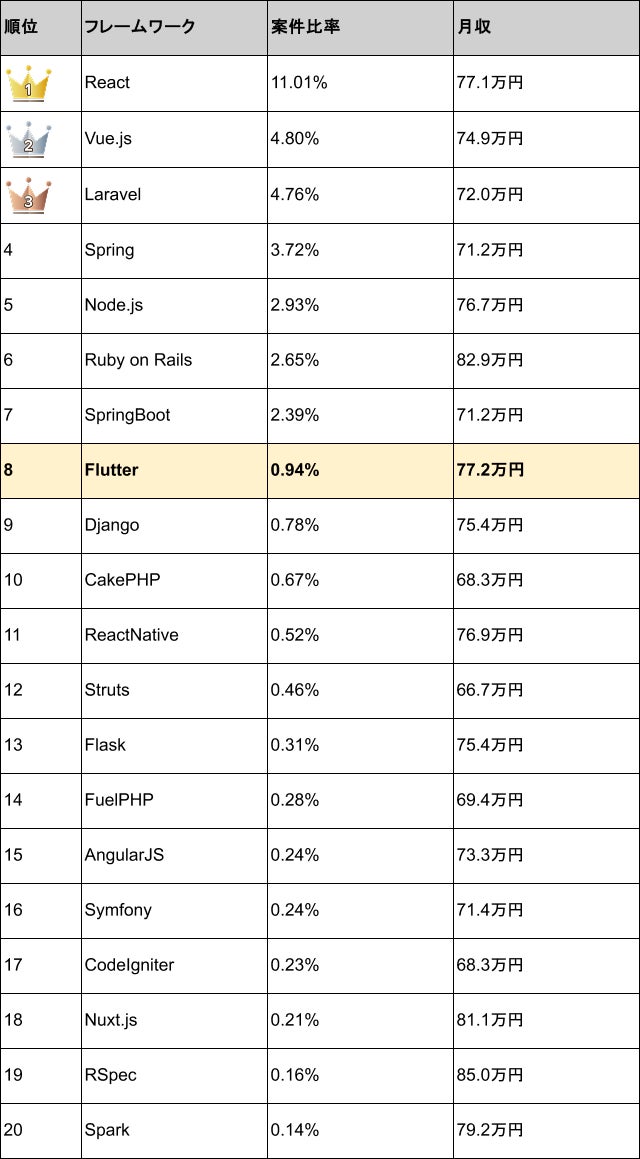This screenshot has width=640, height=1159.
Task: Click the silver crown rank 2 icon
Action: click(x=29, y=138)
